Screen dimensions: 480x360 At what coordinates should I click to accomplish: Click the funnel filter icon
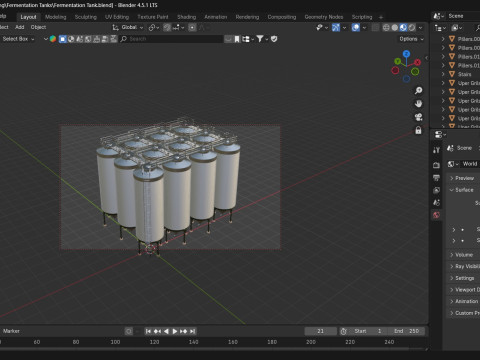(x=260, y=39)
